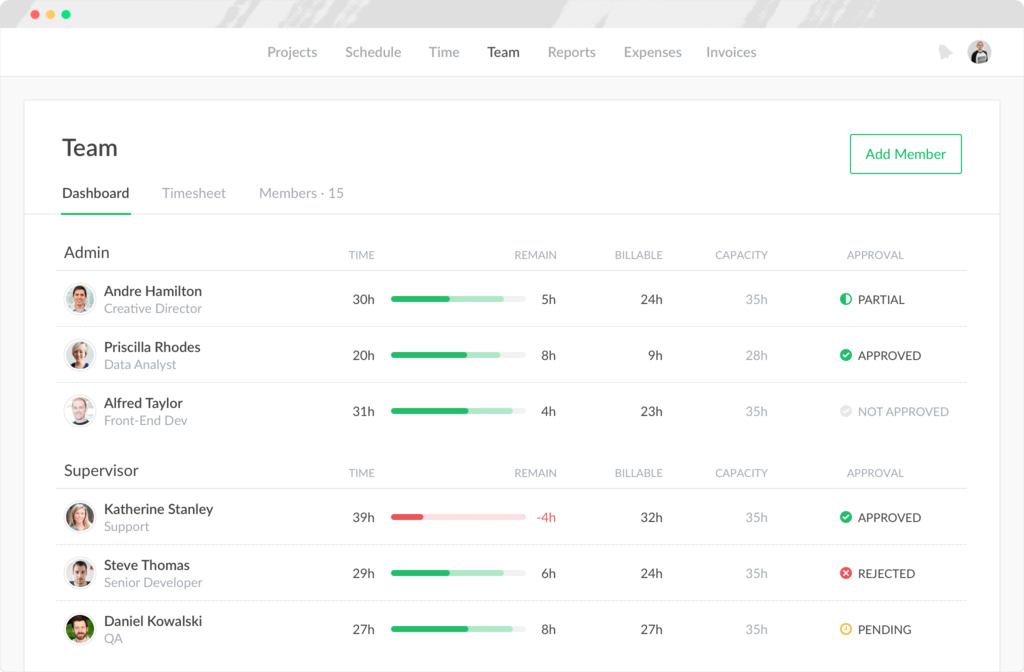The width and height of the screenshot is (1024, 672).
Task: Open the Reports section from top navigation
Action: pos(571,51)
